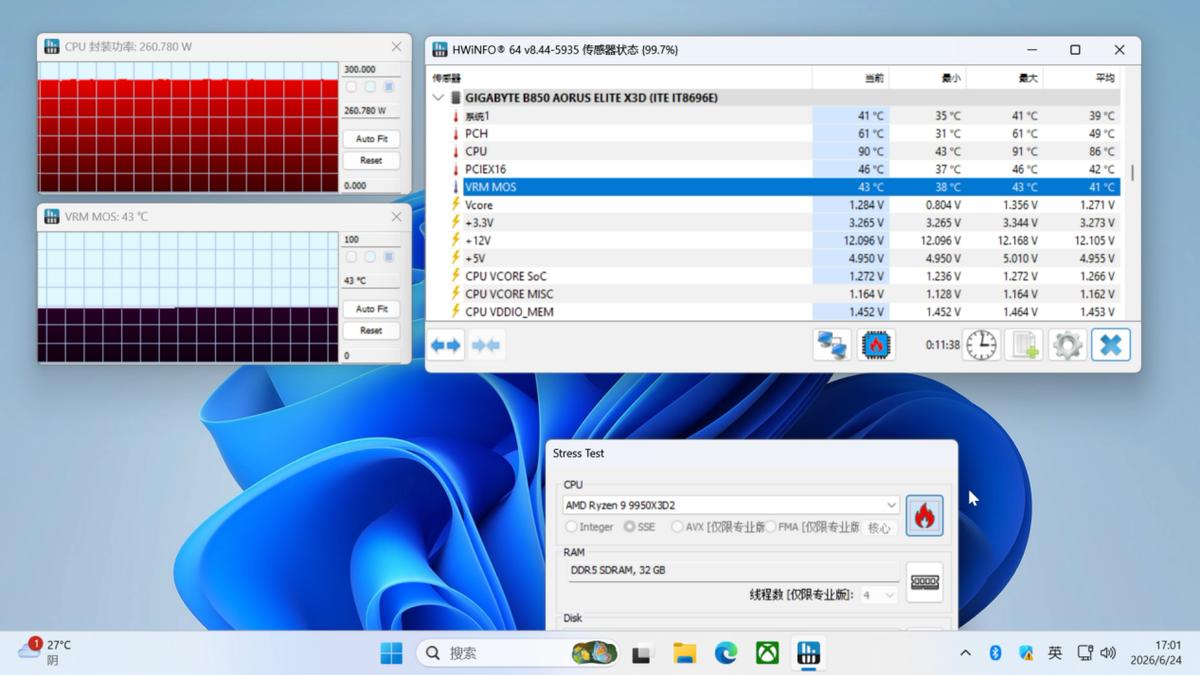Select the CPU VCORE MISC row
1200x675 pixels.
pos(775,294)
